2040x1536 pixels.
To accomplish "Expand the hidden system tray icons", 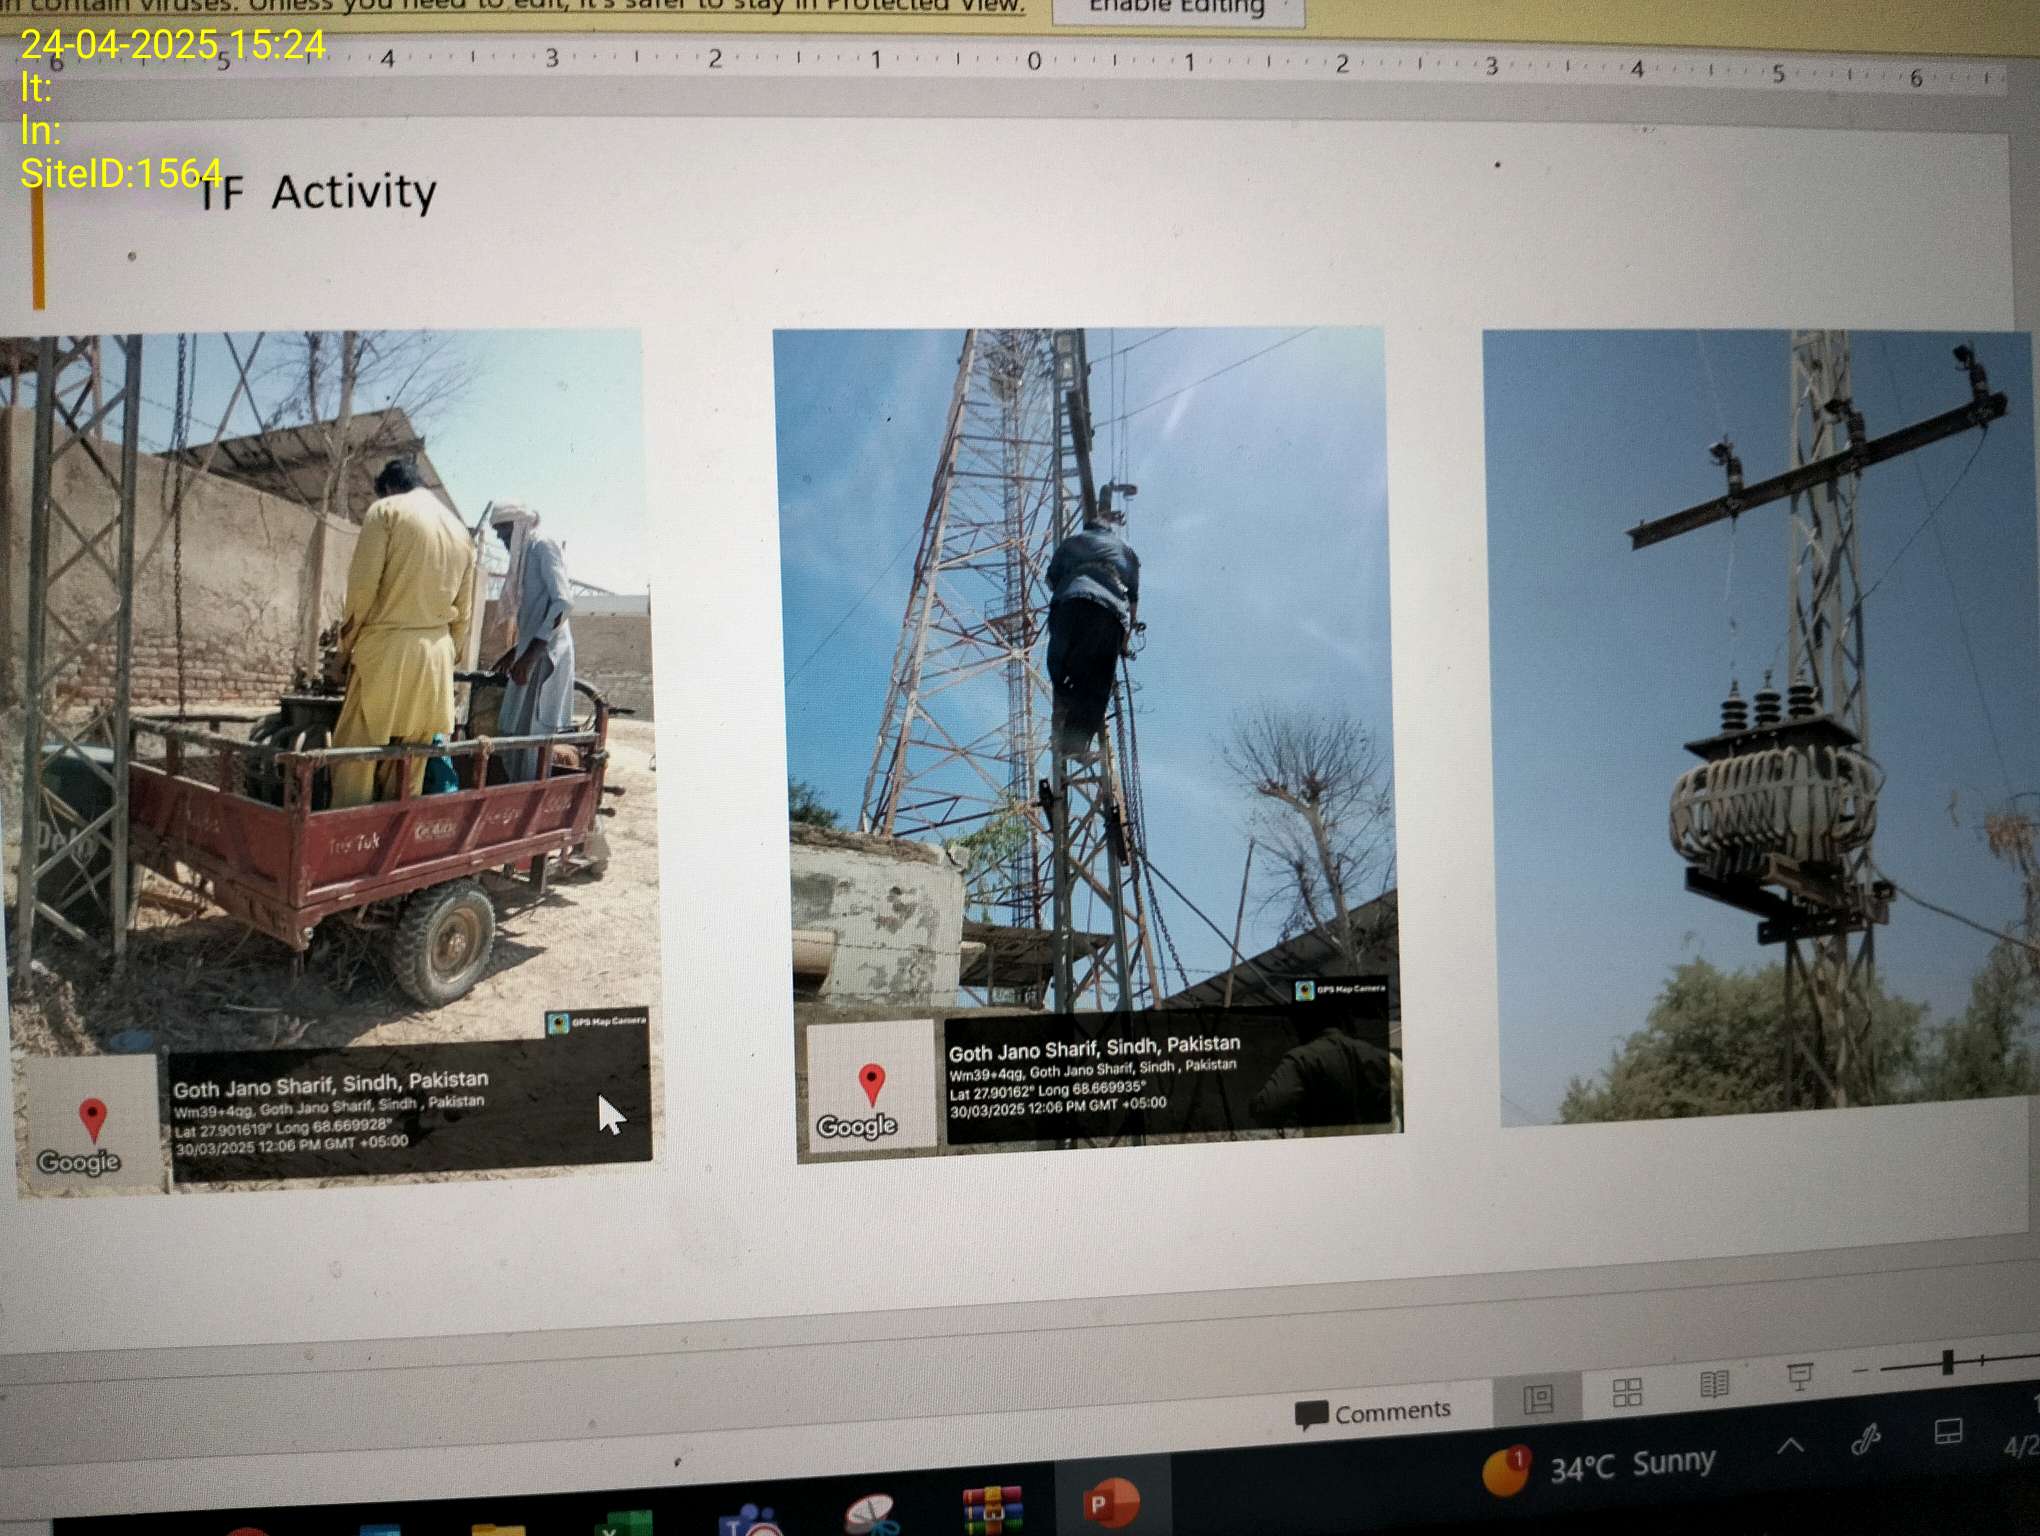I will pos(1790,1446).
